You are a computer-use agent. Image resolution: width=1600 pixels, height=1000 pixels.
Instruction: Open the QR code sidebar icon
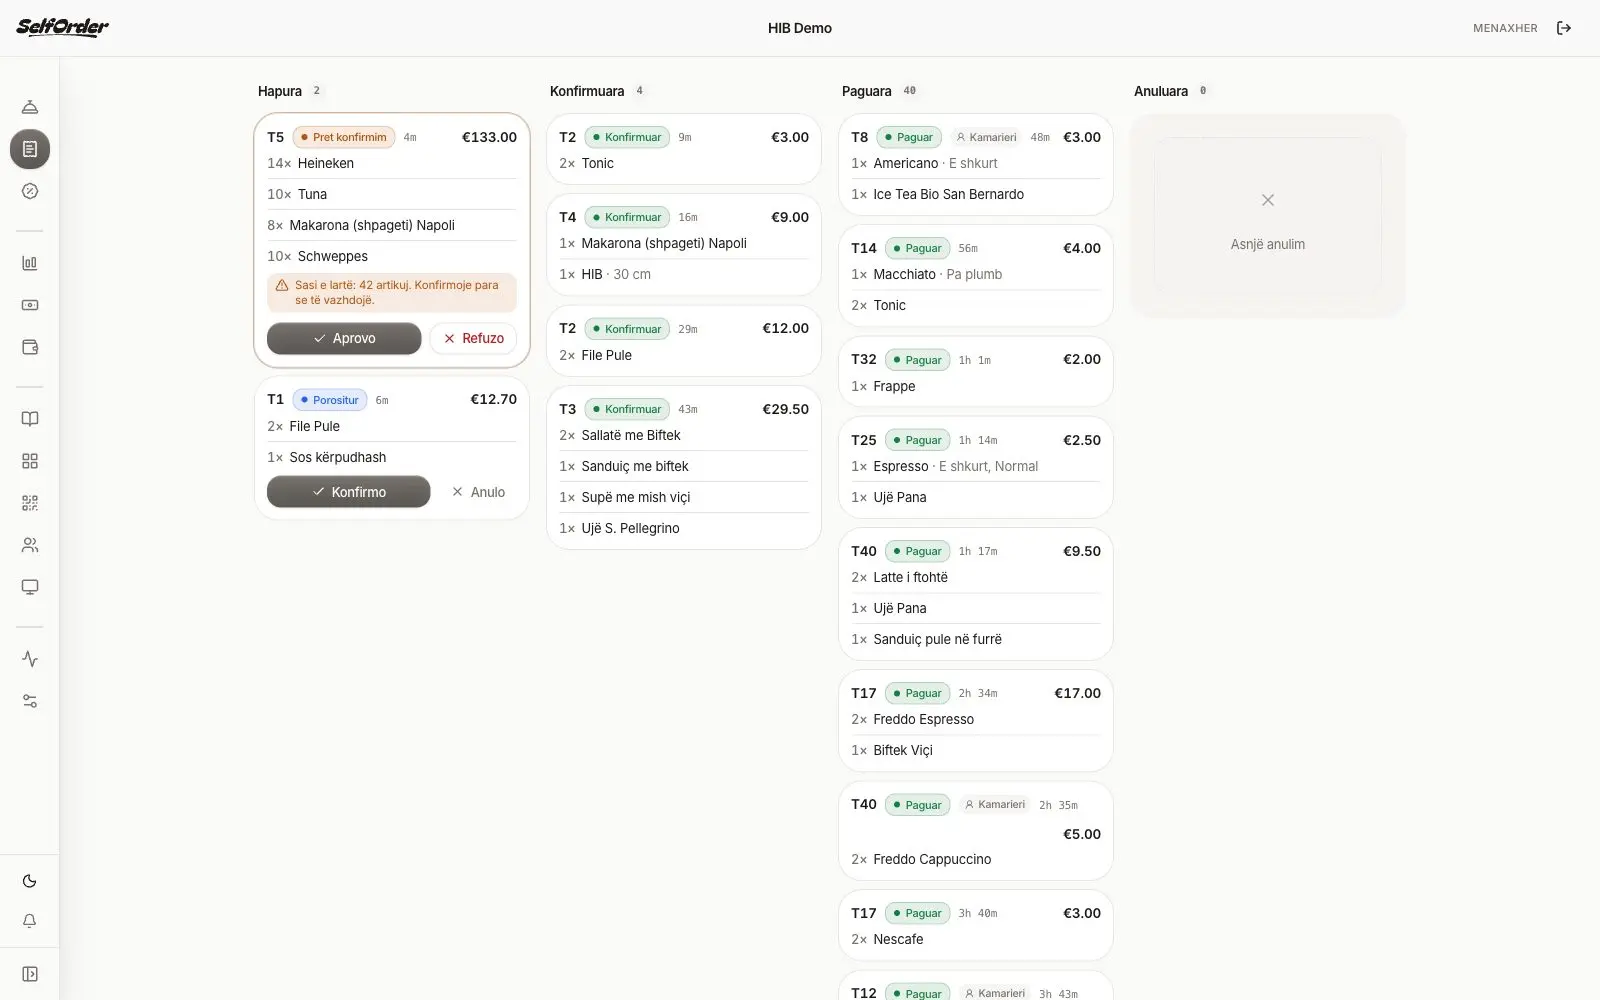point(30,503)
